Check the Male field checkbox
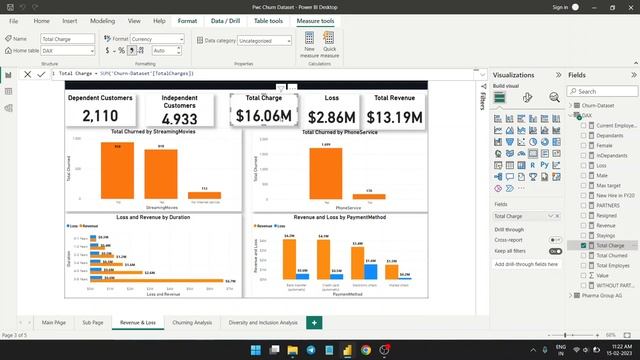 coord(583,176)
